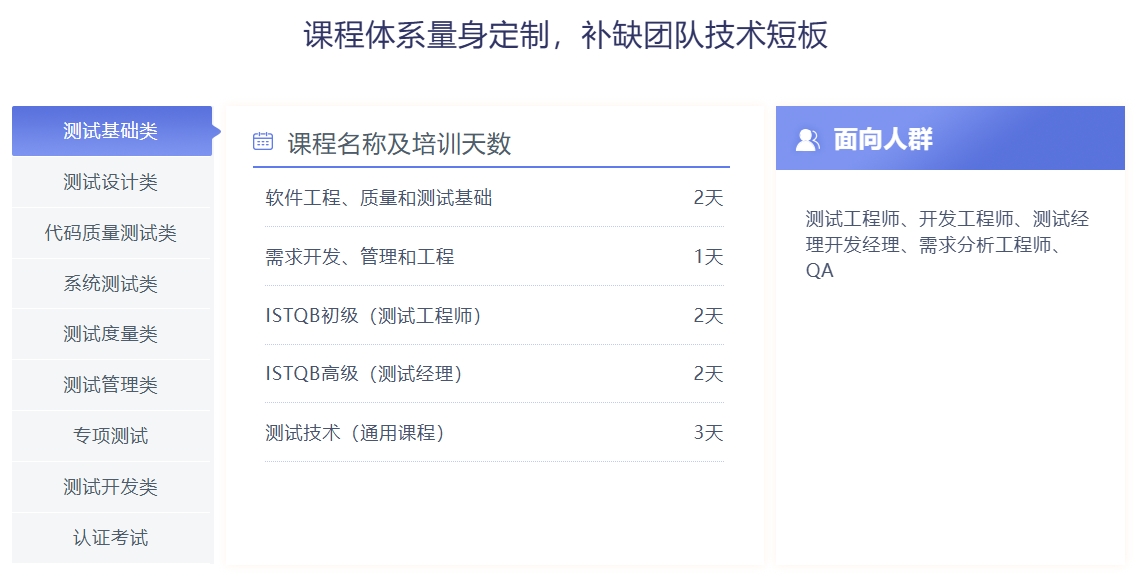Show the 测试管理类 courses
The image size is (1139, 576).
[x=111, y=385]
